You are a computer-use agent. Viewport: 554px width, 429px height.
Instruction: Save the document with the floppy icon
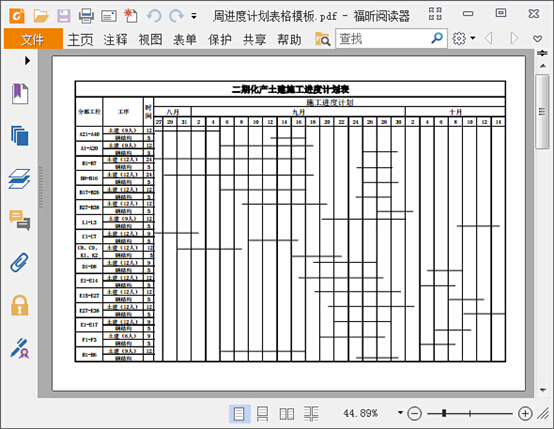point(64,16)
